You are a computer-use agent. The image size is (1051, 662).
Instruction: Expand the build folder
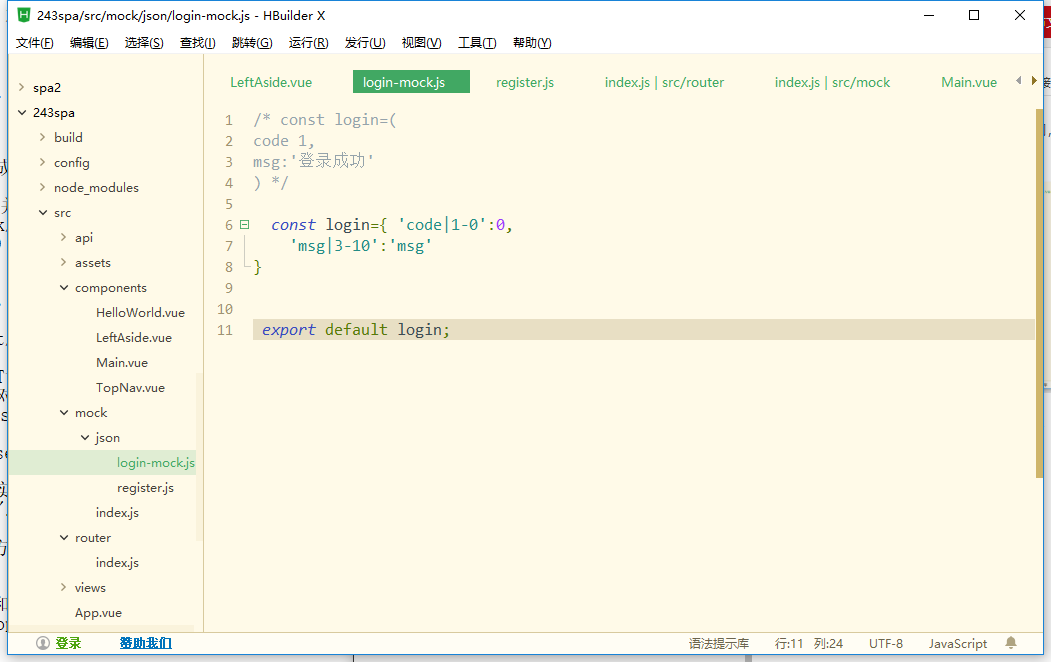pos(42,137)
